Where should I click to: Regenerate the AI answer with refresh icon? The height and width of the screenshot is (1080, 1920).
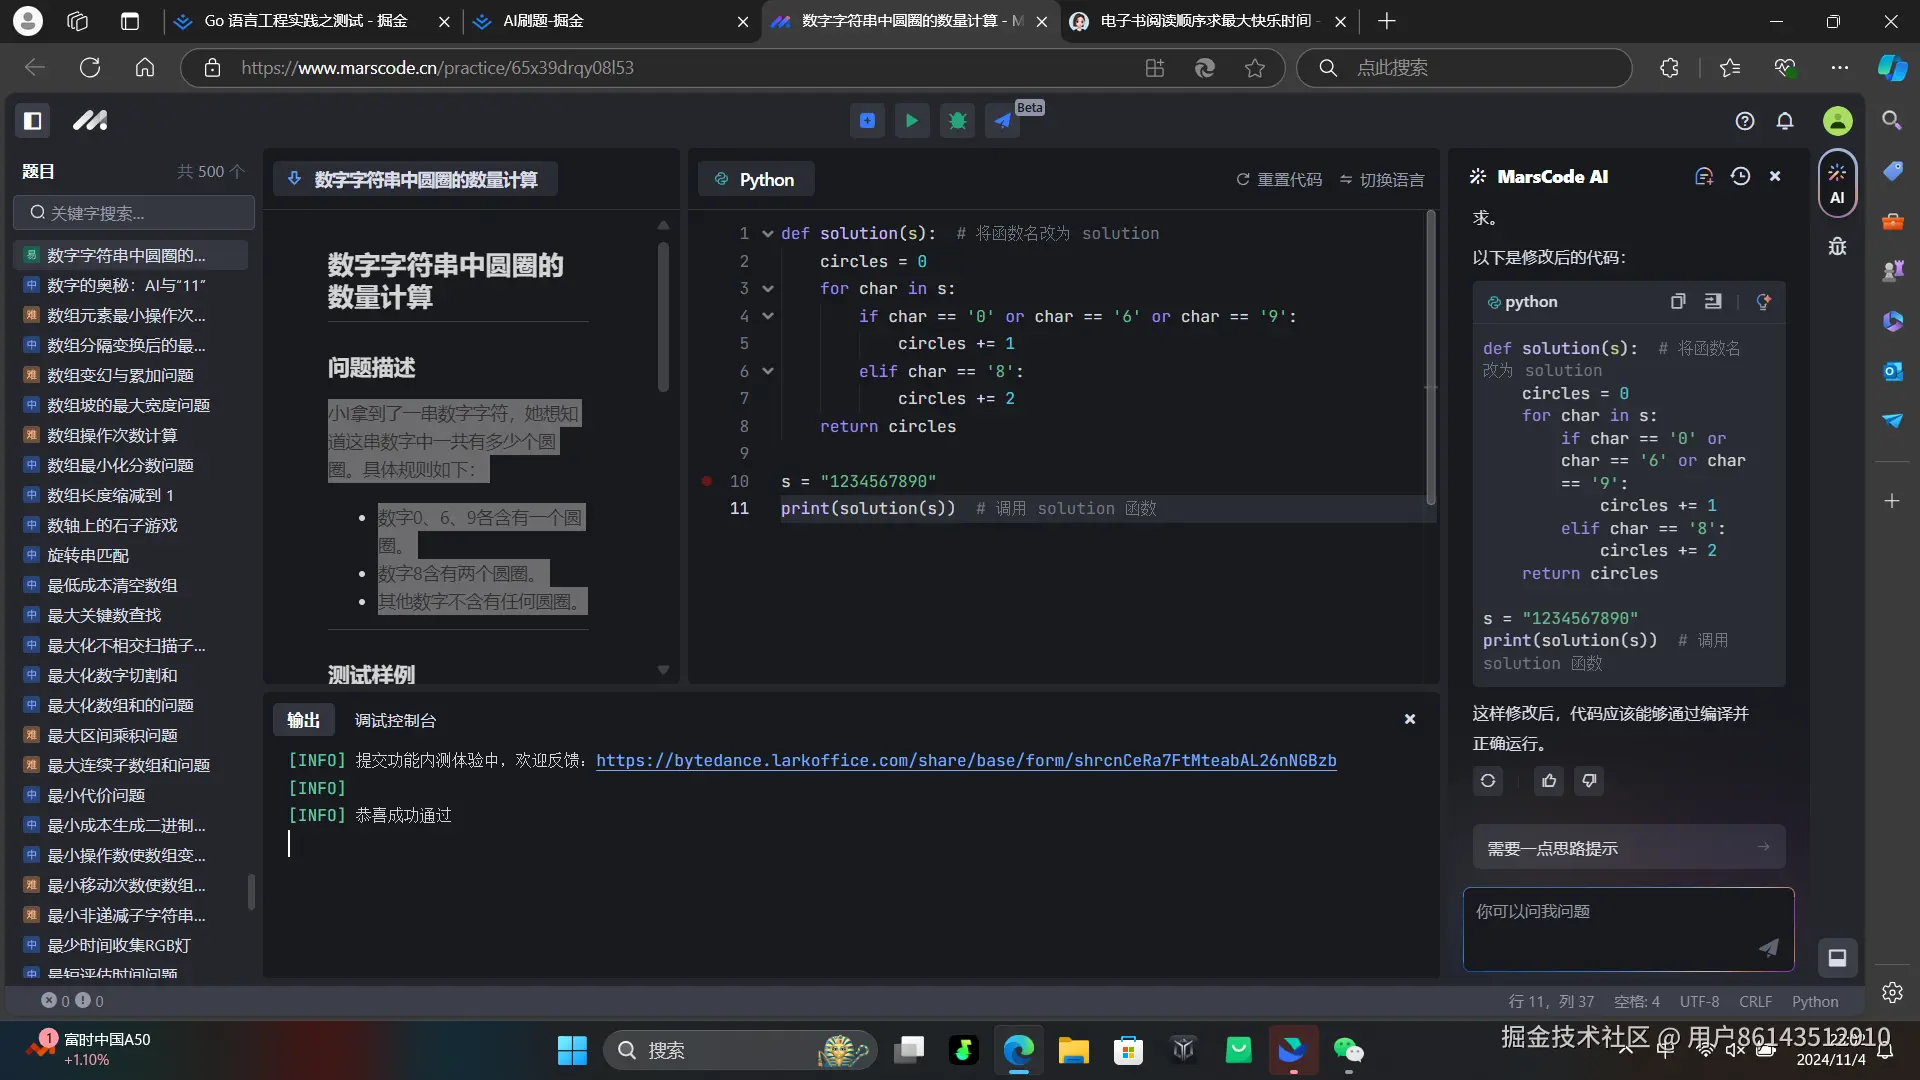coord(1488,781)
